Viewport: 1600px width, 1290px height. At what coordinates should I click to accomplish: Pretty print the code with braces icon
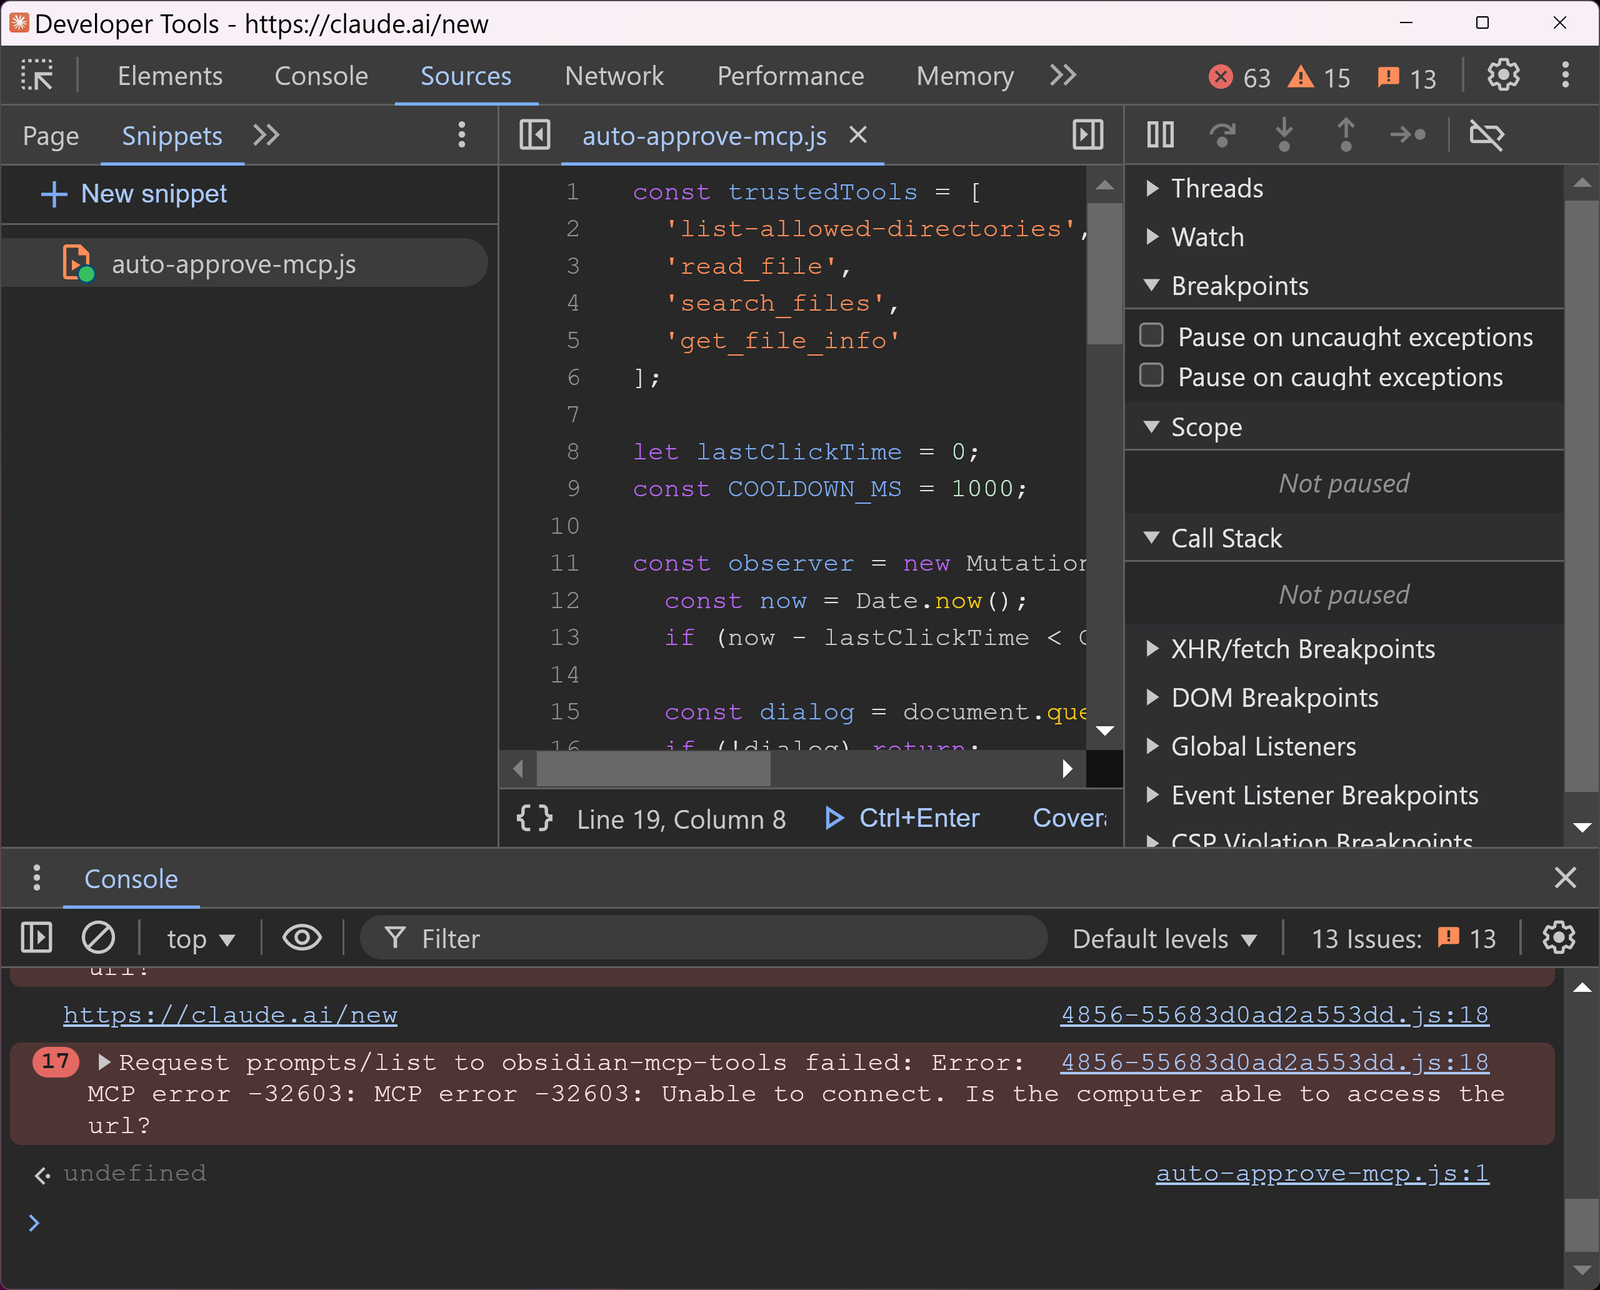click(534, 819)
